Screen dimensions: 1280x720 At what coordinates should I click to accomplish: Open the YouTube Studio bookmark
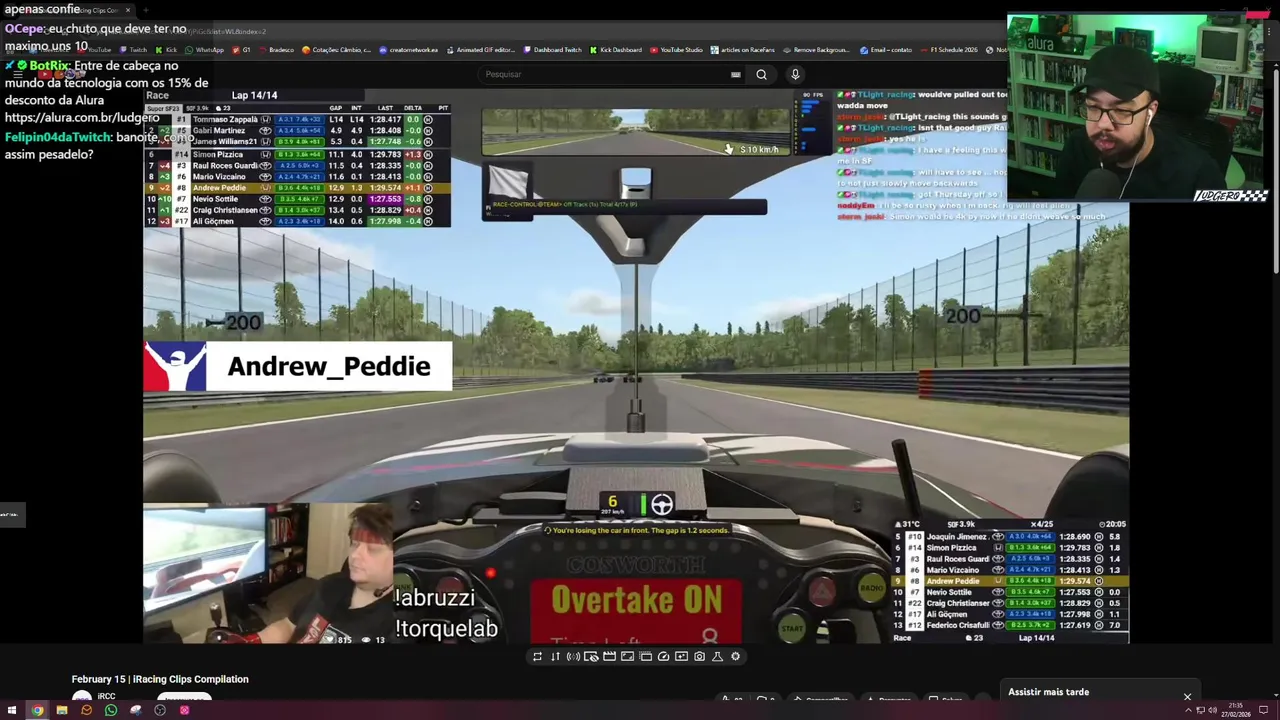676,50
